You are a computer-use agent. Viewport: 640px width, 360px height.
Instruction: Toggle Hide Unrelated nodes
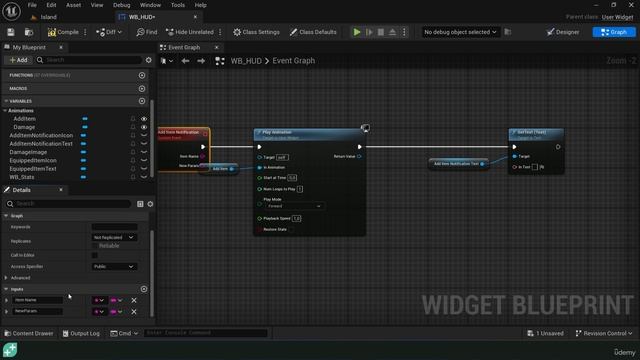click(x=190, y=32)
